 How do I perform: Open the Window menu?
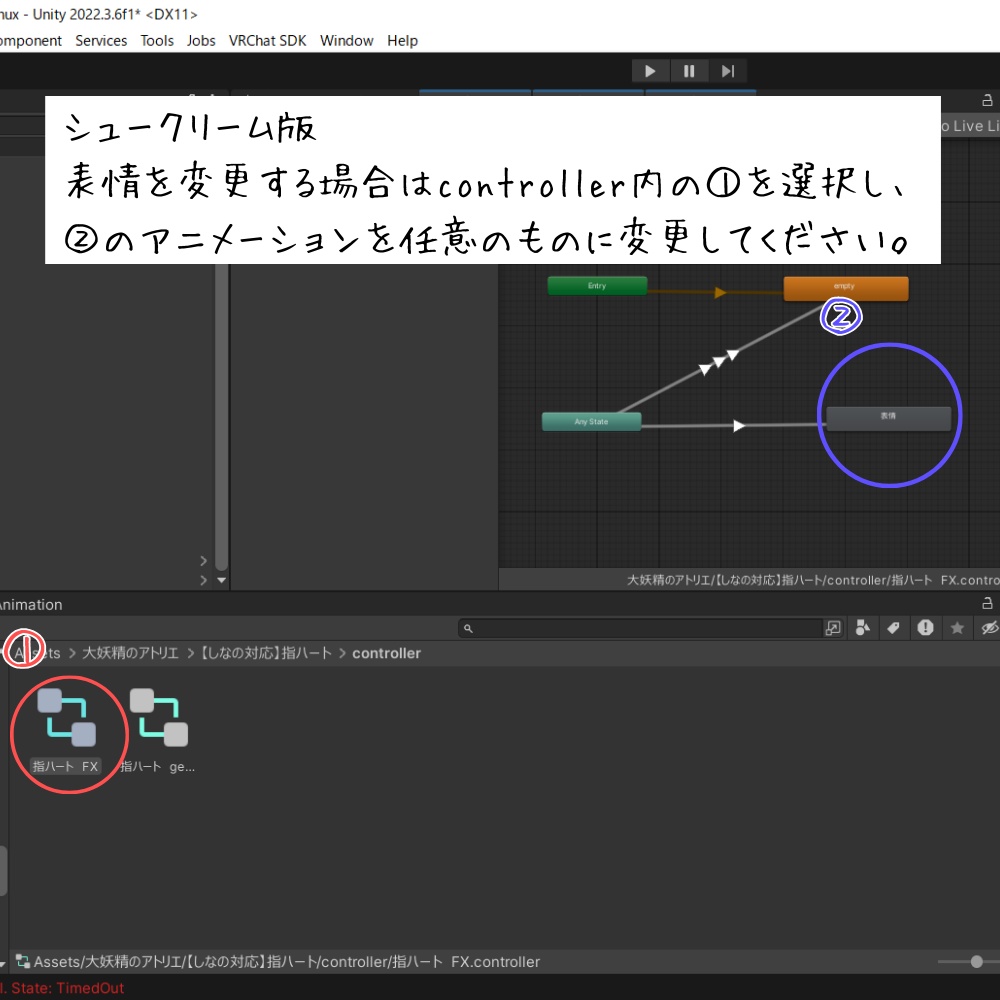(346, 40)
